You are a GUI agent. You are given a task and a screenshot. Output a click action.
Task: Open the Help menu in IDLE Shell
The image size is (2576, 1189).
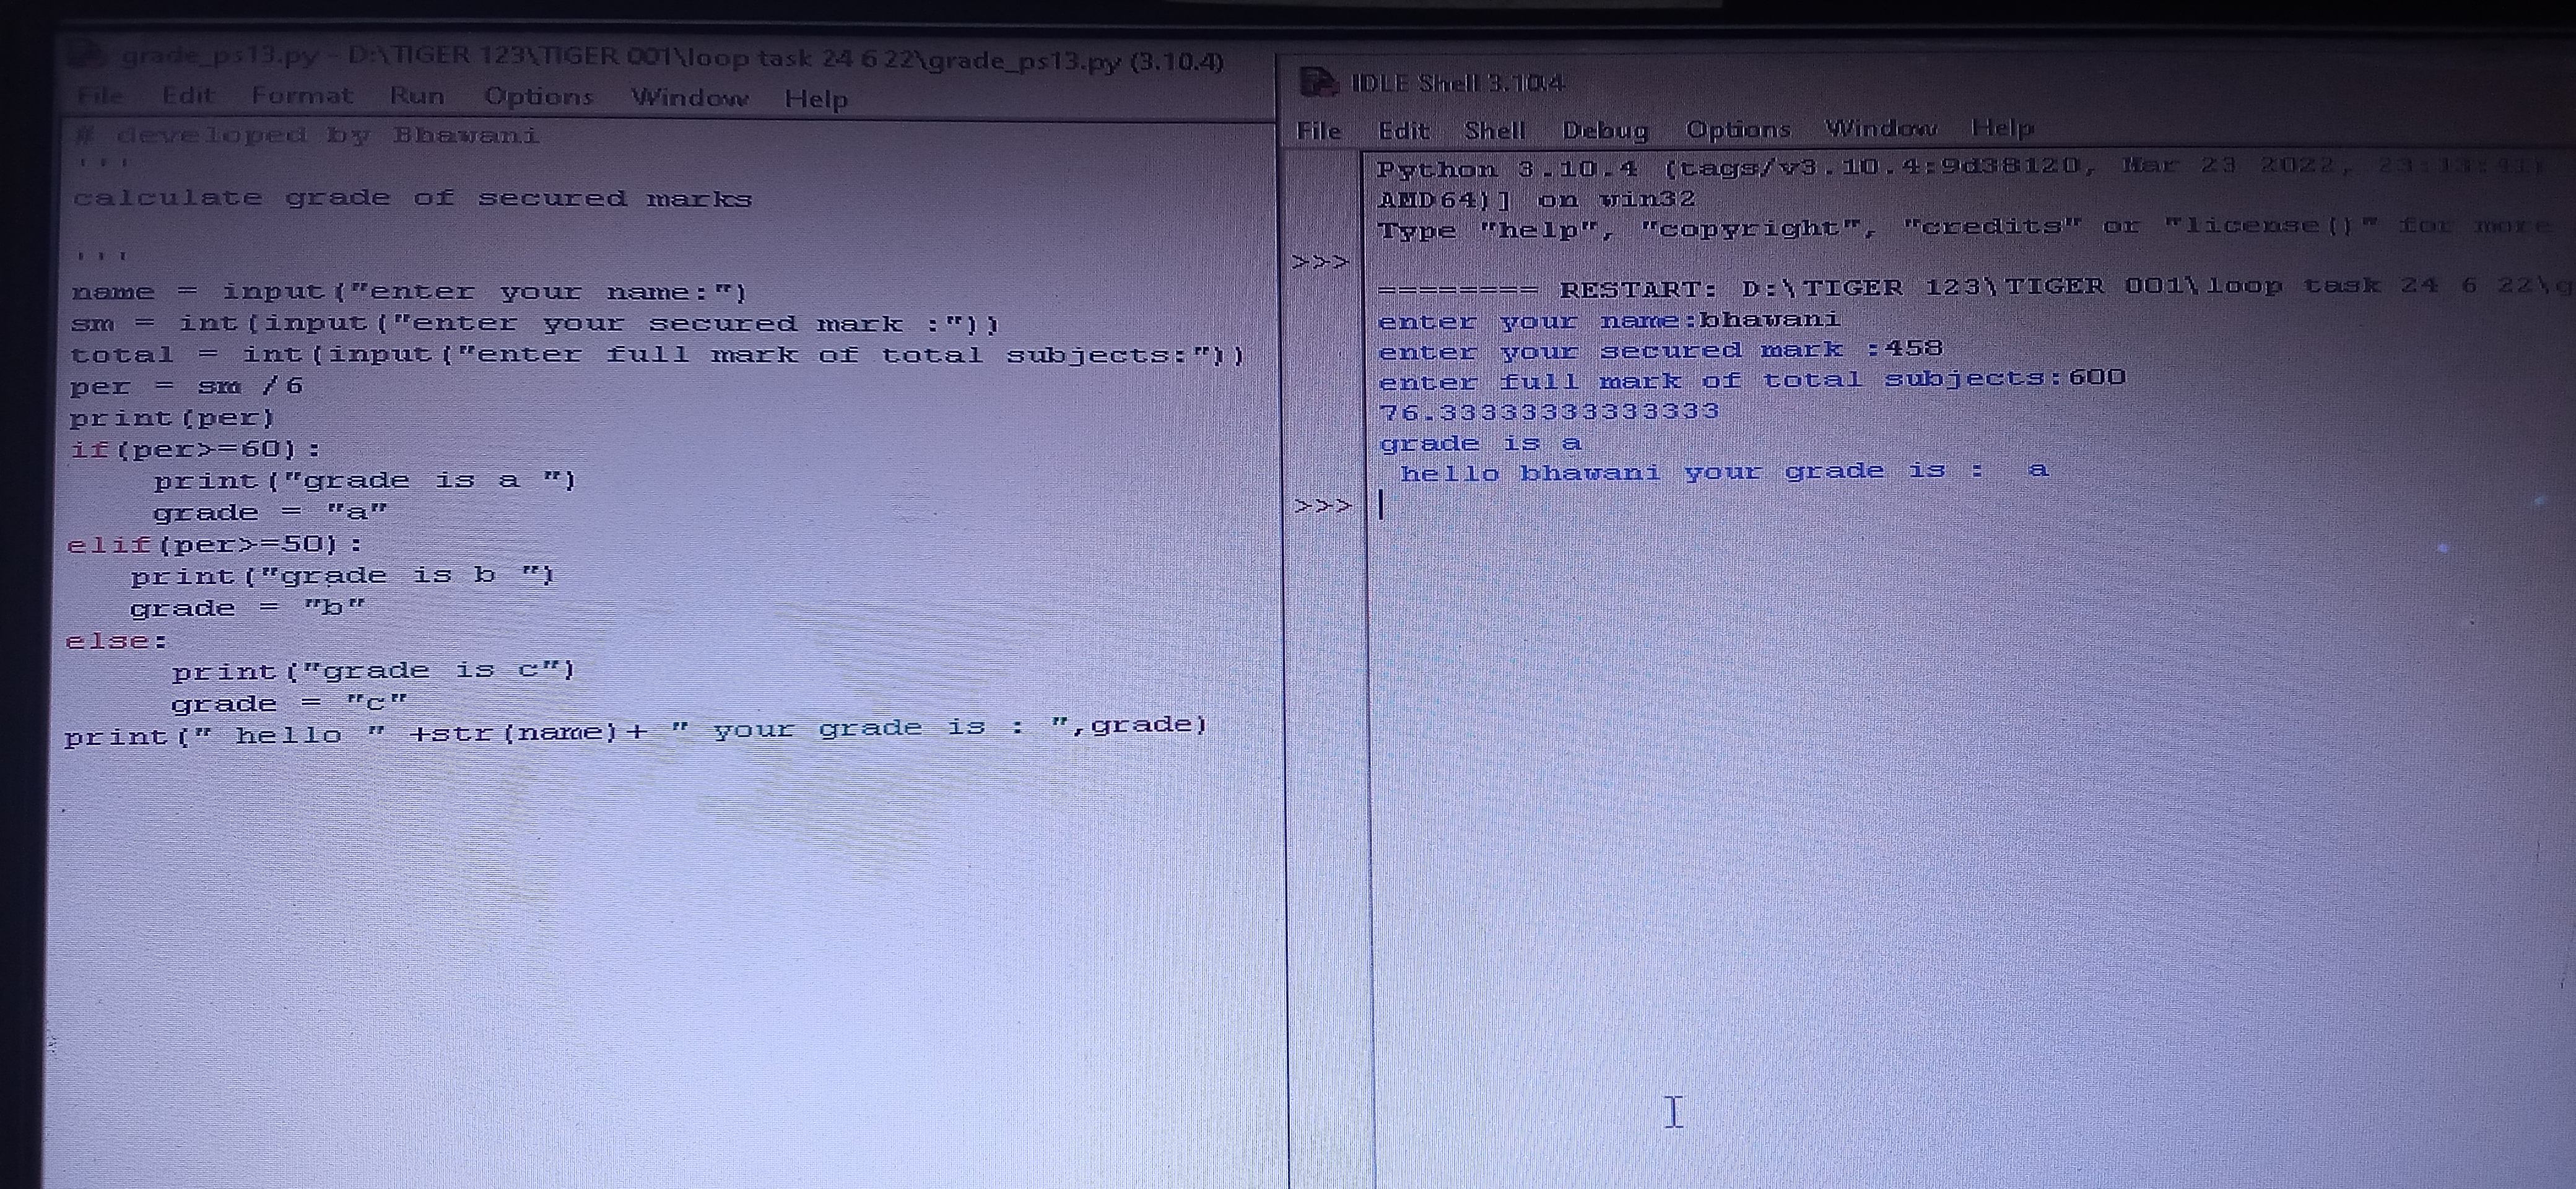pyautogui.click(x=2001, y=127)
